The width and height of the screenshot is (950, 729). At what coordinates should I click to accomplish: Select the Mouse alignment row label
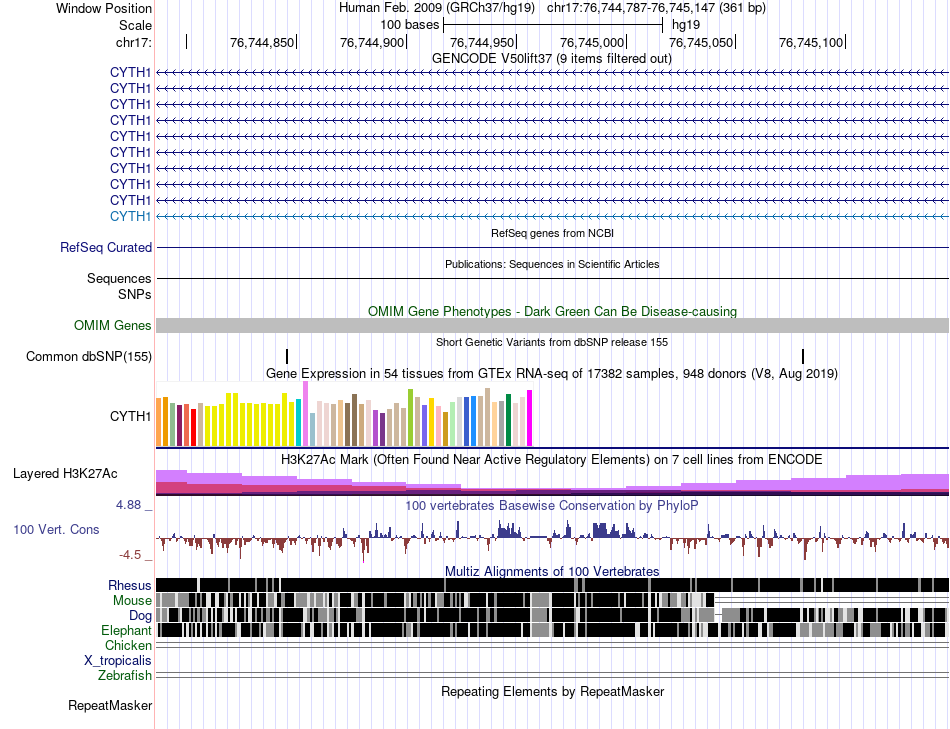[132, 601]
